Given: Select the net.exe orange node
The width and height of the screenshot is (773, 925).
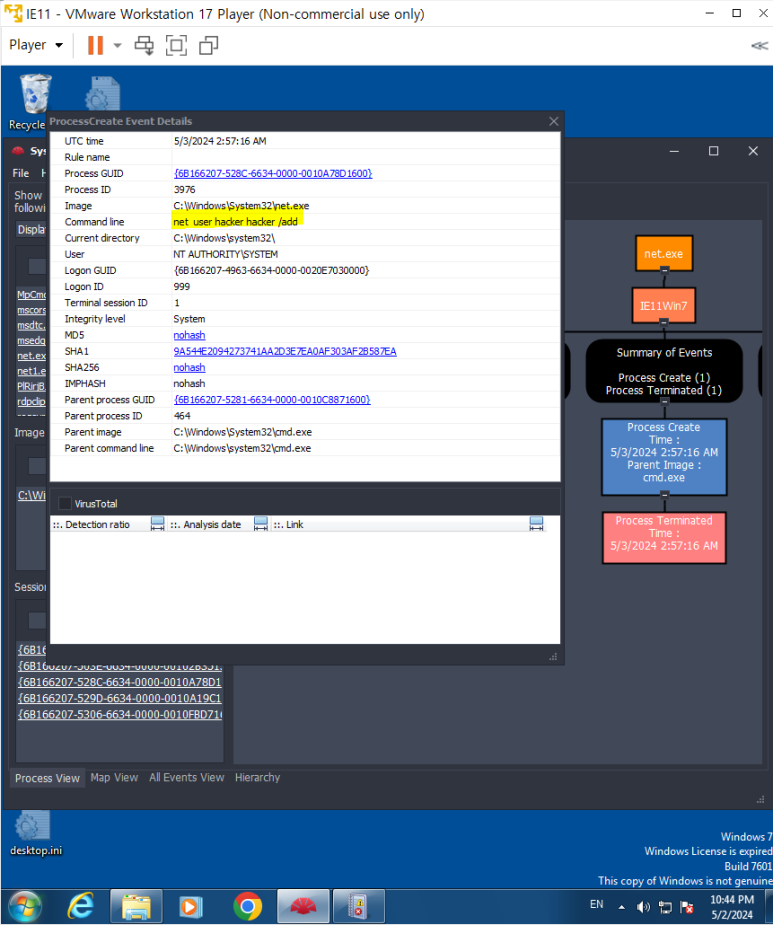Looking at the screenshot, I should pyautogui.click(x=664, y=254).
